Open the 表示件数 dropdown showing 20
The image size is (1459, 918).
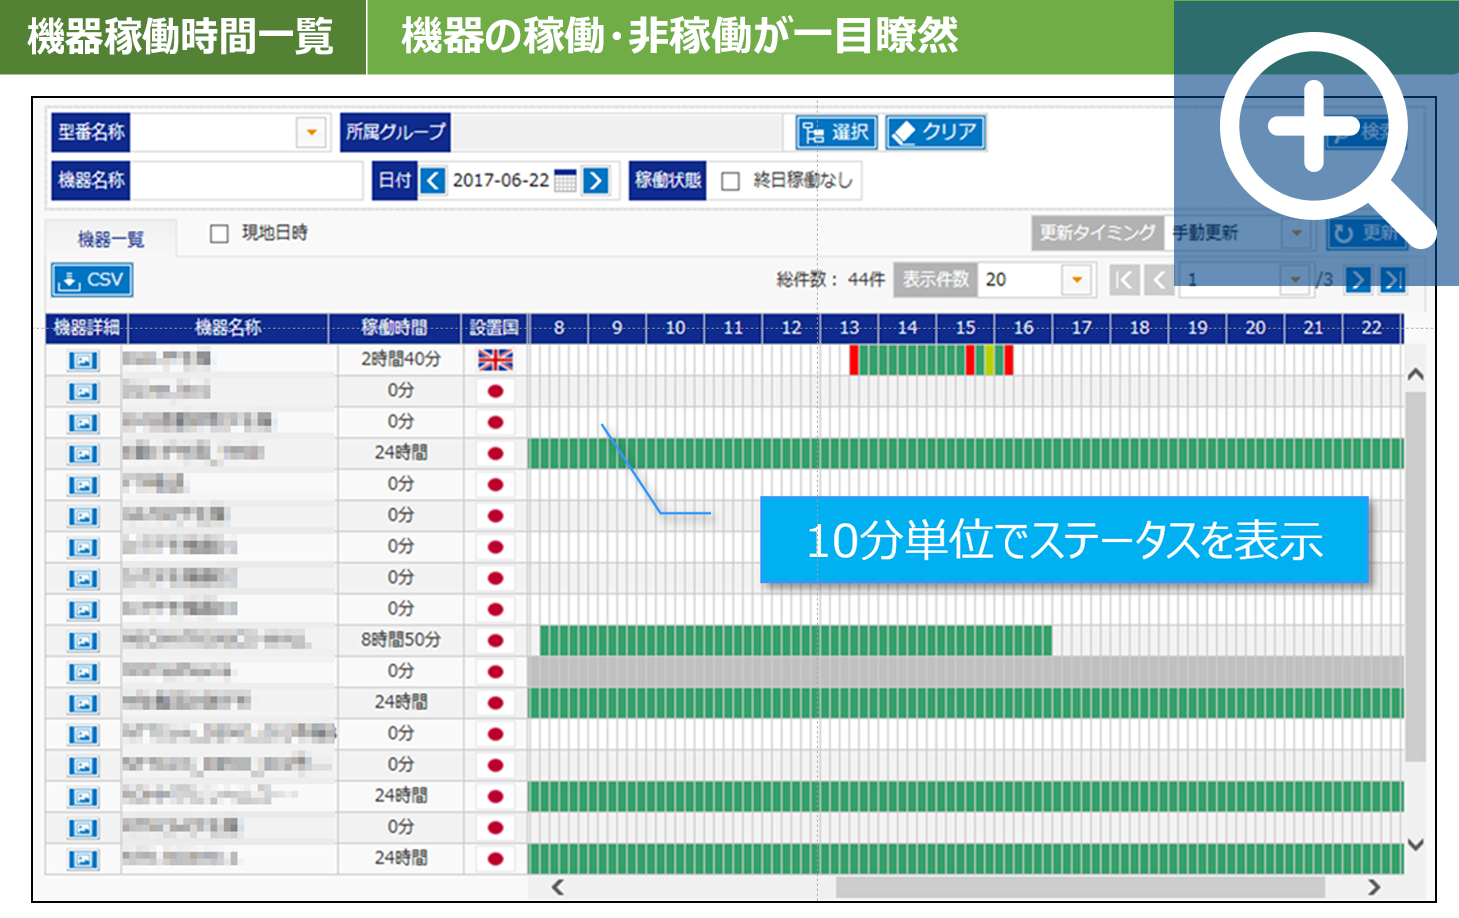[x=1077, y=280]
